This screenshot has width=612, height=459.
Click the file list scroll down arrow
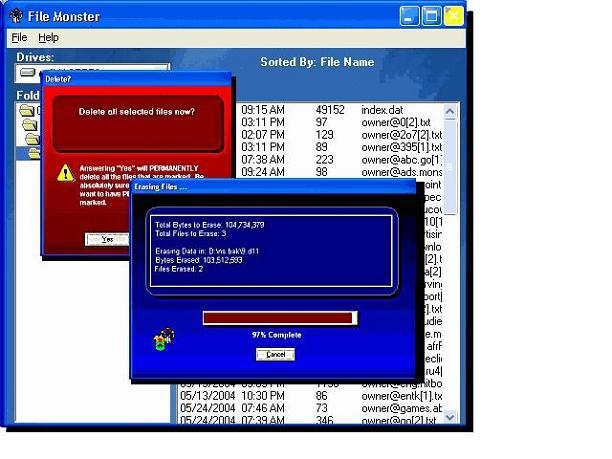450,417
